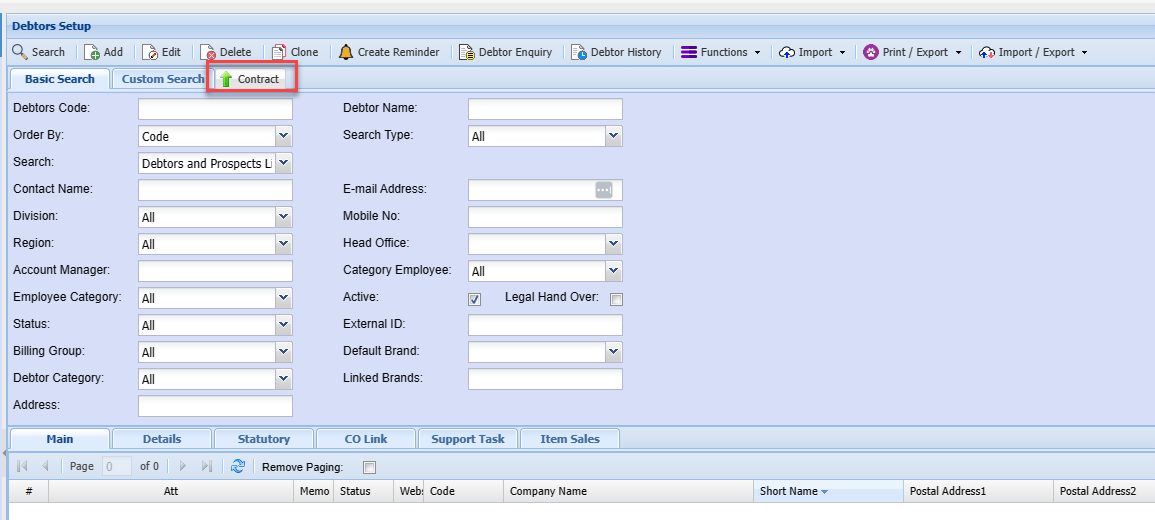Viewport: 1155px width, 520px height.
Task: Edit the selected debtor
Action: point(161,52)
